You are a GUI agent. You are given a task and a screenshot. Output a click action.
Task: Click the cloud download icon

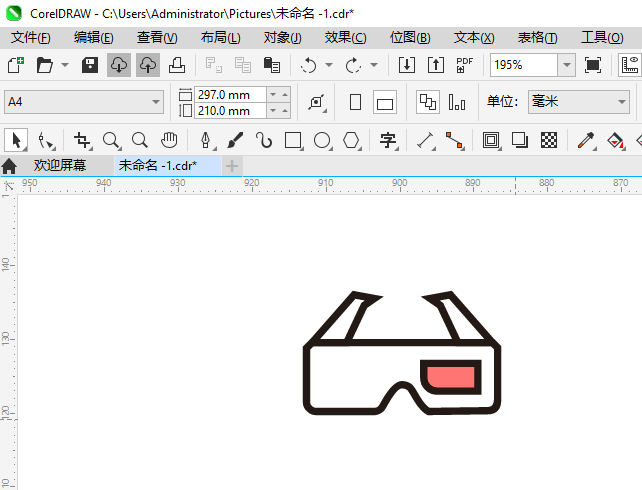click(x=119, y=65)
